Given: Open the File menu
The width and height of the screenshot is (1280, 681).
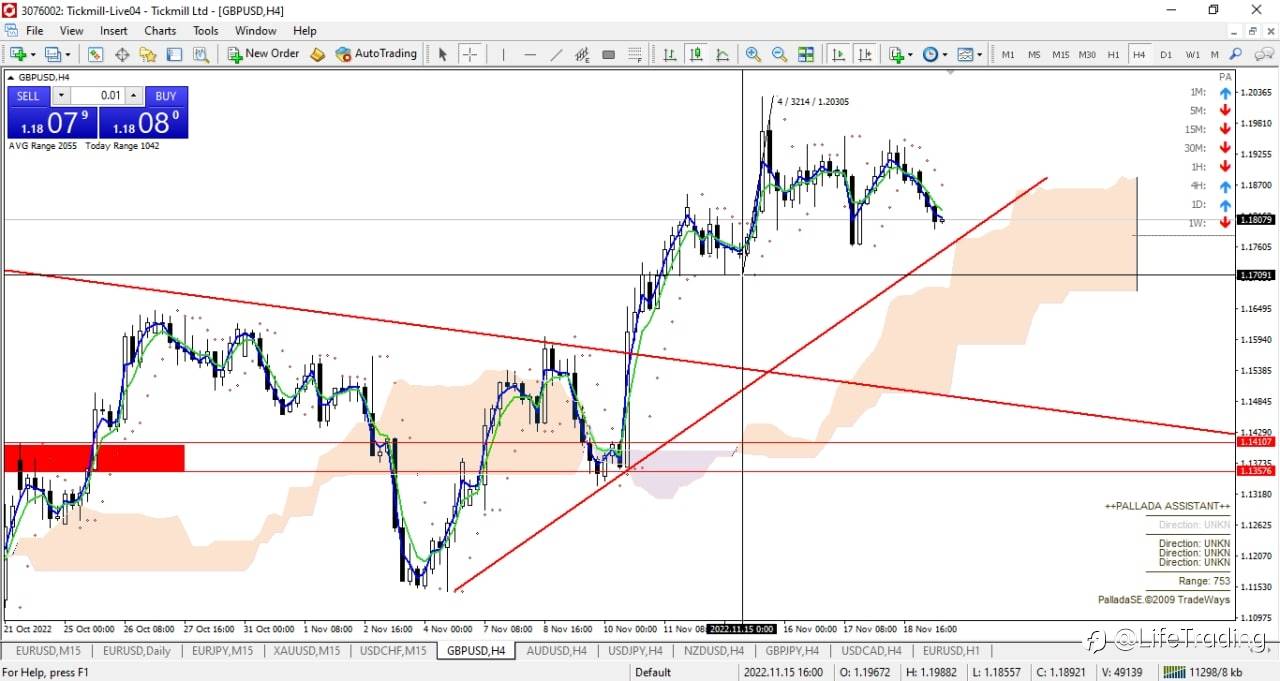Looking at the screenshot, I should 34,31.
